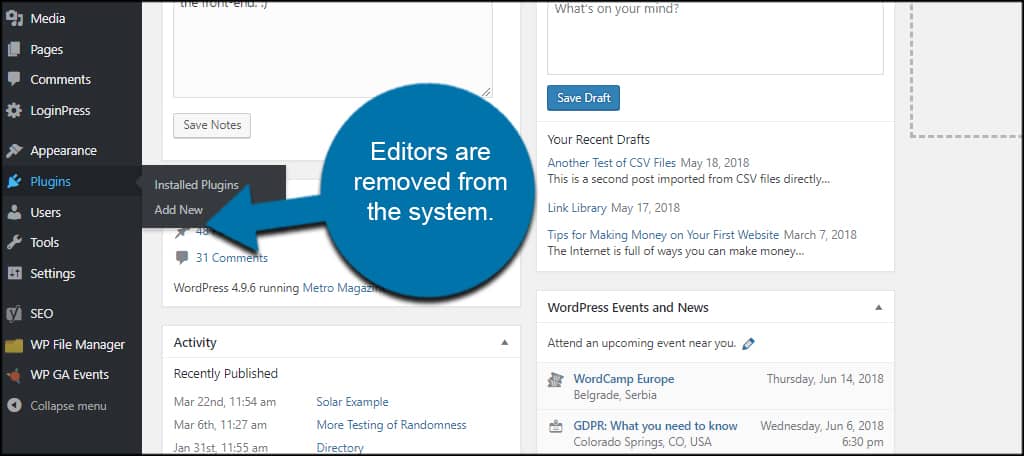
Task: Open the Solar Example post
Action: click(352, 402)
